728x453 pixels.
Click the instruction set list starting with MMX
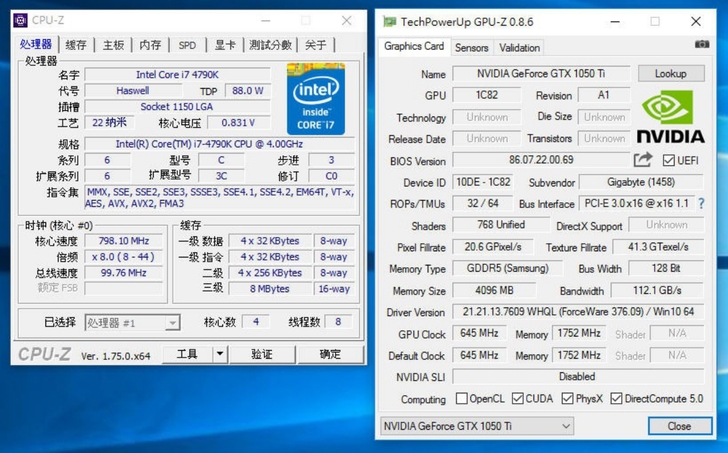220,198
